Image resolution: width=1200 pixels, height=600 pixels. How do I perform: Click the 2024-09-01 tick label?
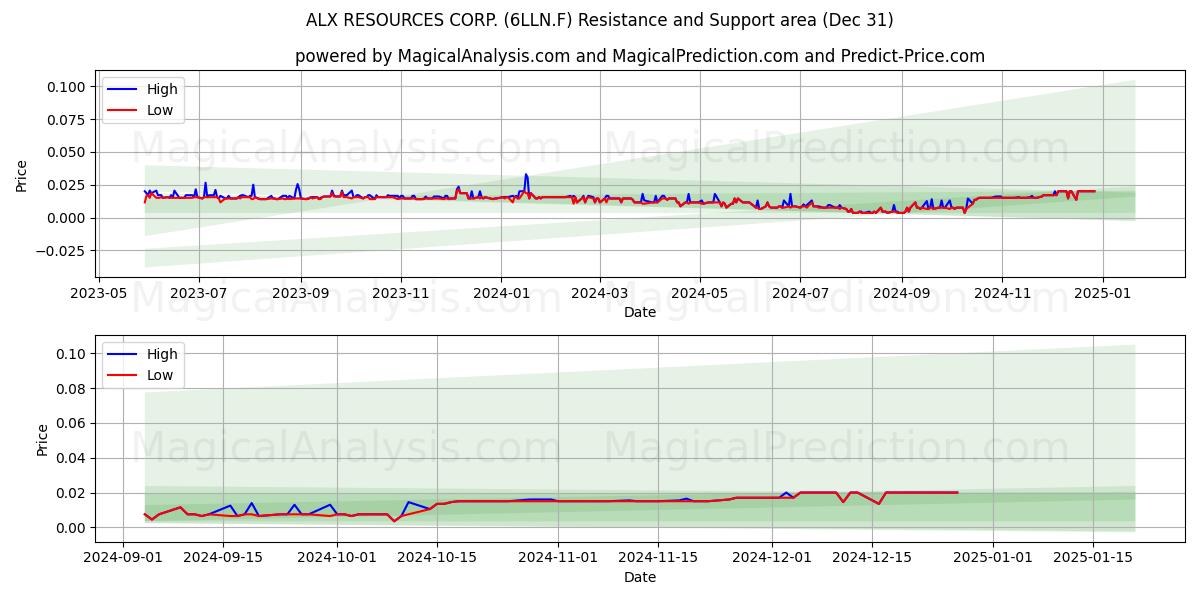coord(124,559)
